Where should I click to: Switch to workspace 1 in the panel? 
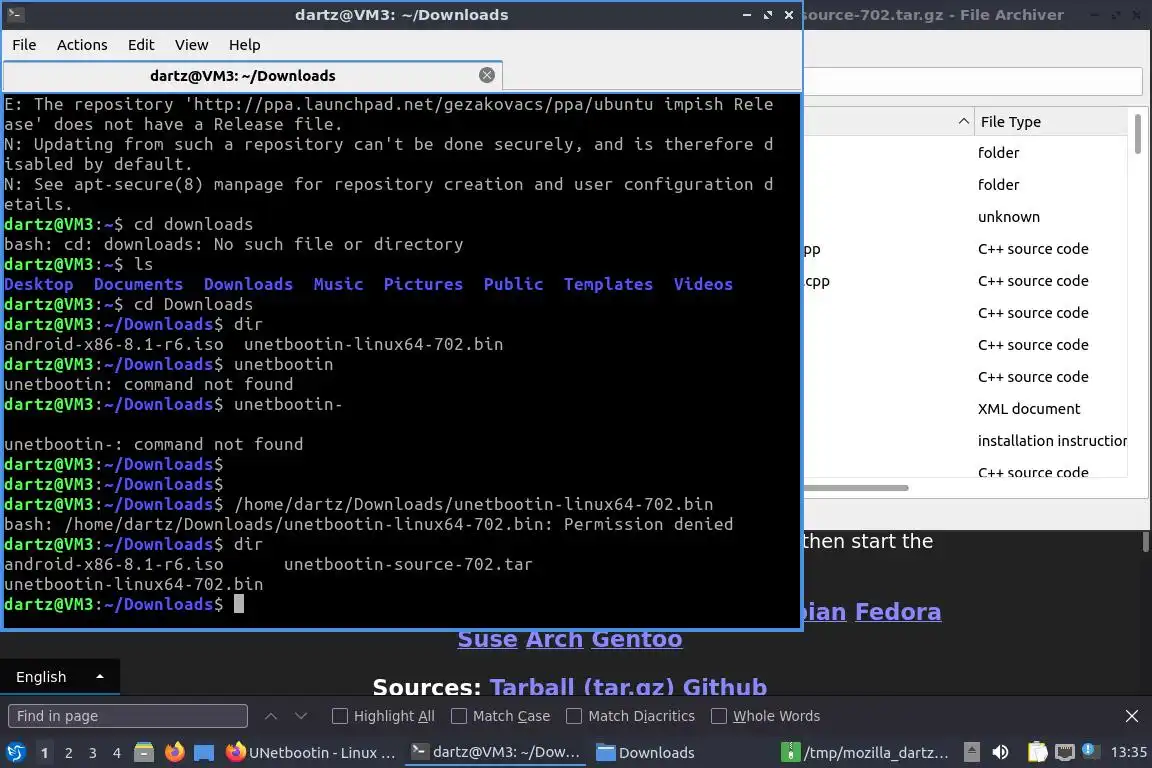pyautogui.click(x=44, y=753)
